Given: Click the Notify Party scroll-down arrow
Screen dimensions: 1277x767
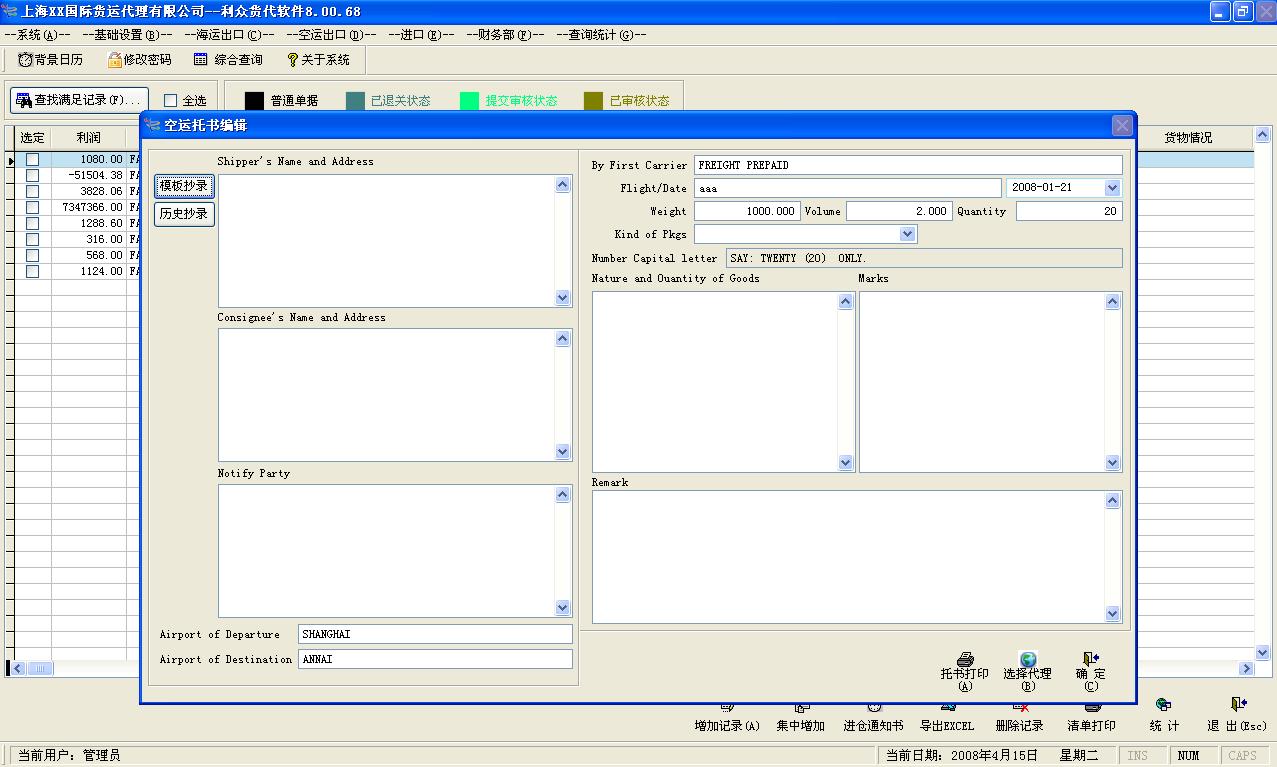Looking at the screenshot, I should tap(562, 608).
